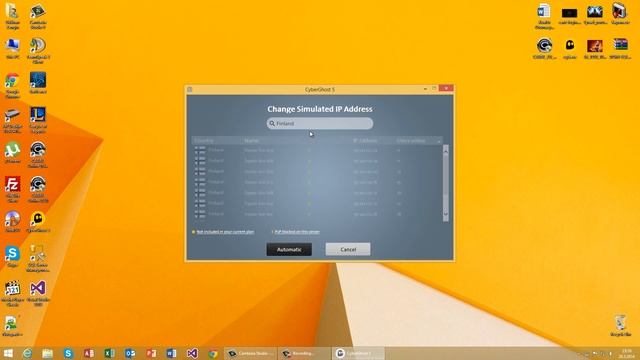Click the taskbar clock and date
Image resolution: width=640 pixels, height=360 pixels.
click(626, 353)
